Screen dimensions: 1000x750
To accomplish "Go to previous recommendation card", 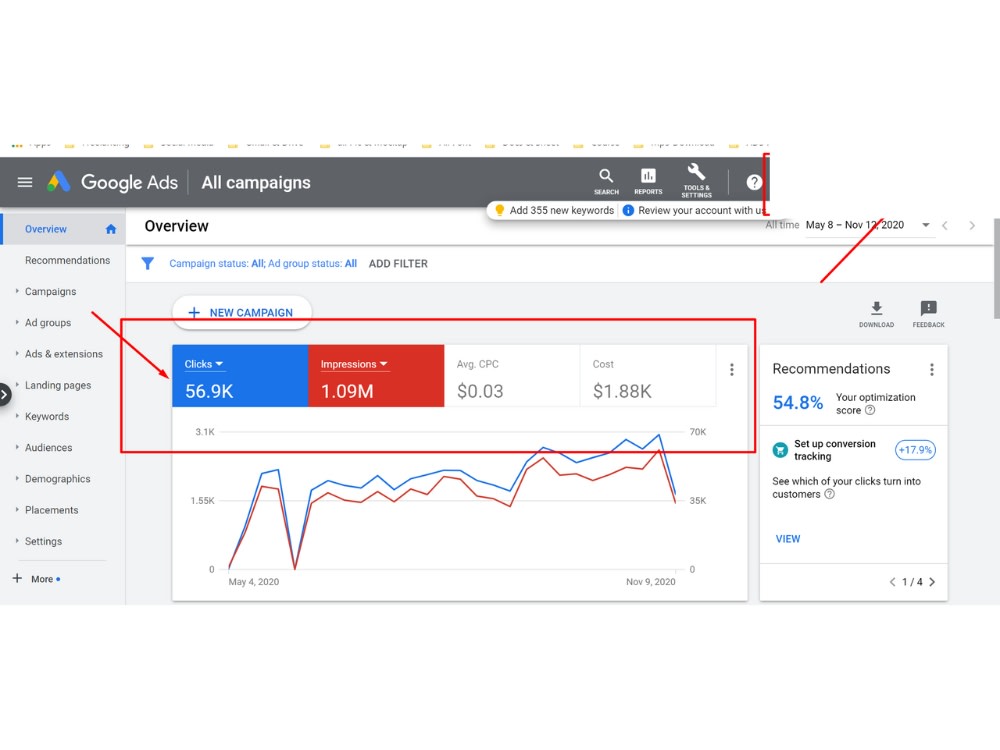I will coord(892,582).
